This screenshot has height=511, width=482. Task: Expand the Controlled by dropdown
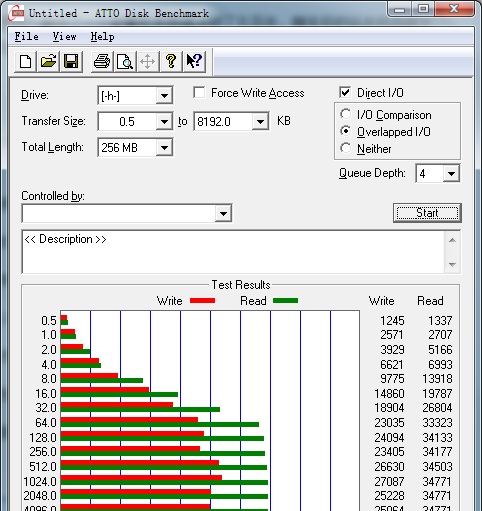pyautogui.click(x=223, y=213)
